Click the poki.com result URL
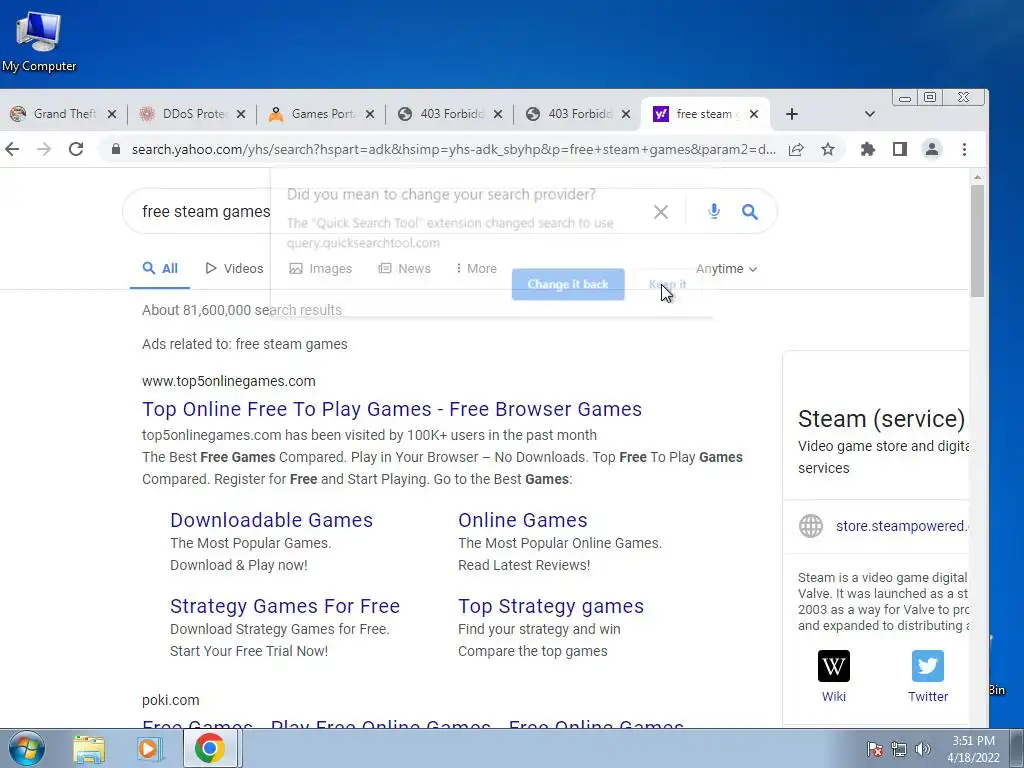 (170, 700)
